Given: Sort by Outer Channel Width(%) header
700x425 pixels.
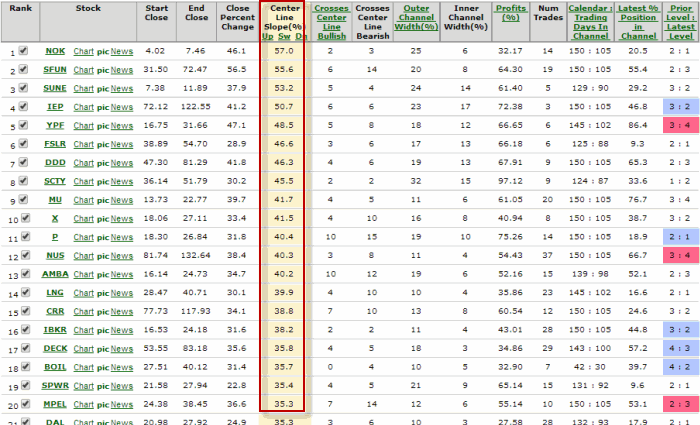Looking at the screenshot, I should click(x=416, y=17).
